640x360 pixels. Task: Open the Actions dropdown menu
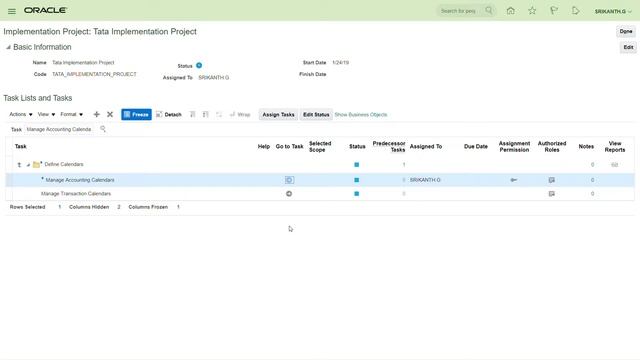pos(21,114)
